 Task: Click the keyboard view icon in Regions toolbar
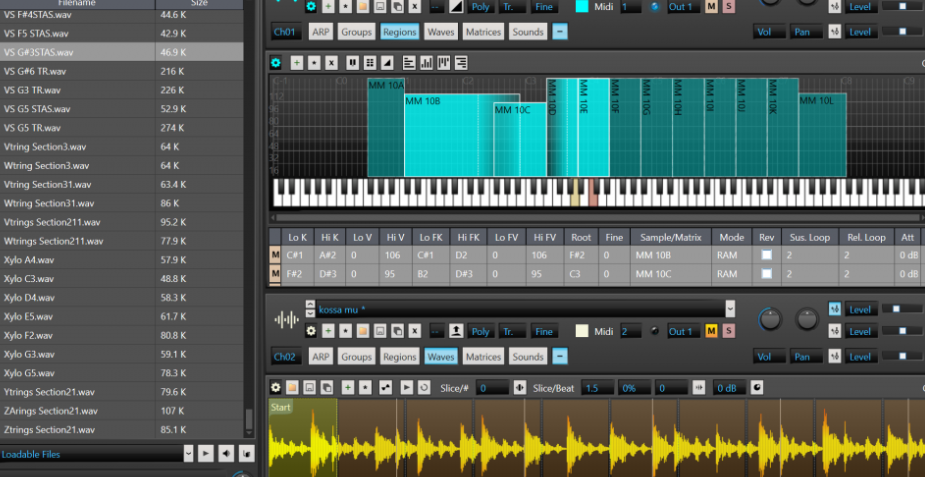click(x=351, y=63)
